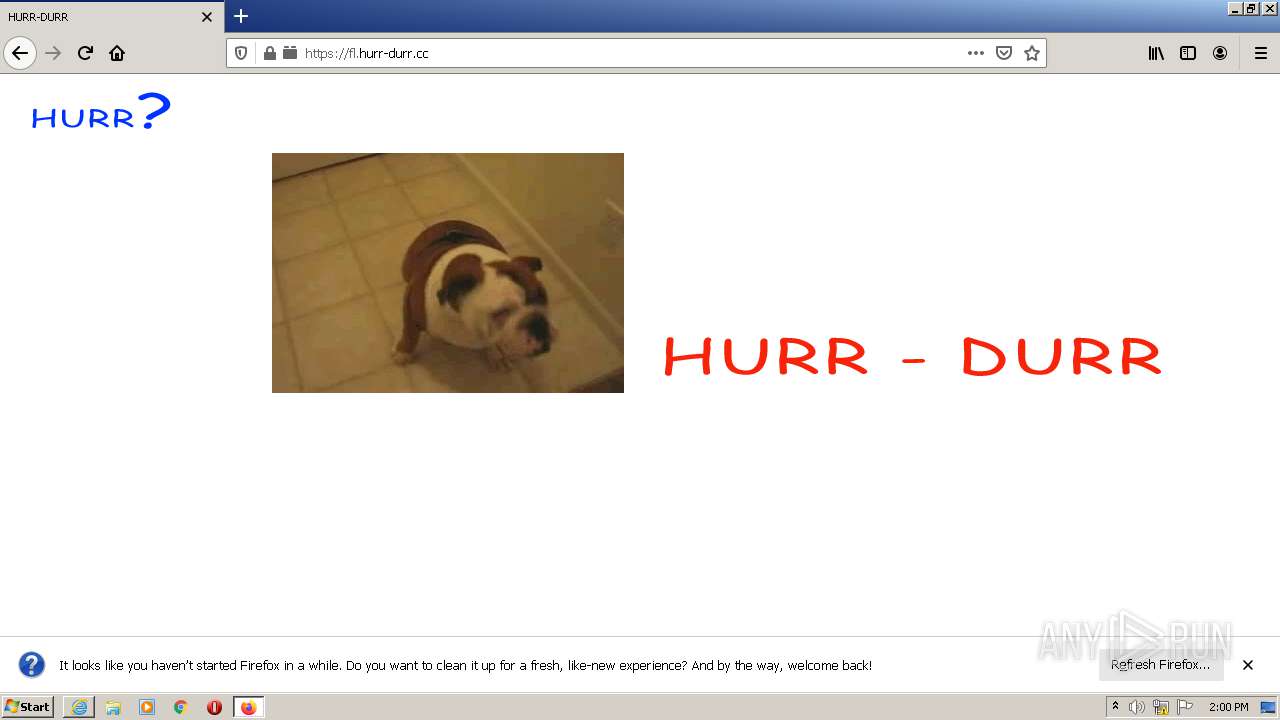This screenshot has width=1280, height=720.
Task: Open the Windows Start menu
Action: coord(28,707)
